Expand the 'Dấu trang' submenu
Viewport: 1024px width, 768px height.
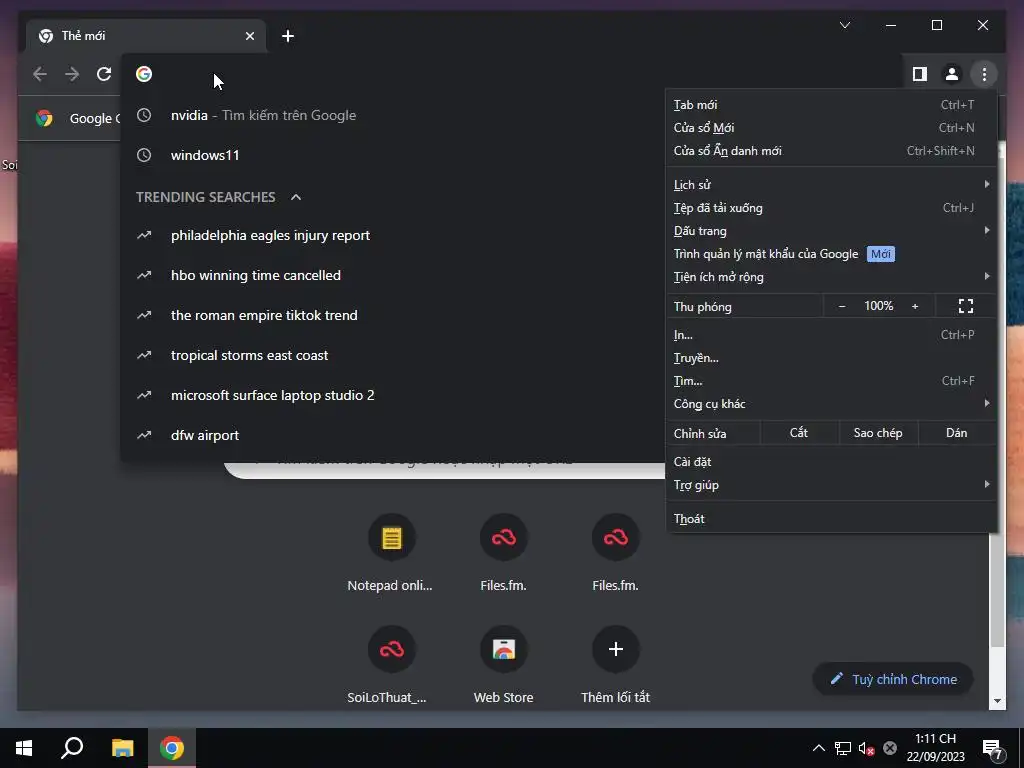pos(831,231)
